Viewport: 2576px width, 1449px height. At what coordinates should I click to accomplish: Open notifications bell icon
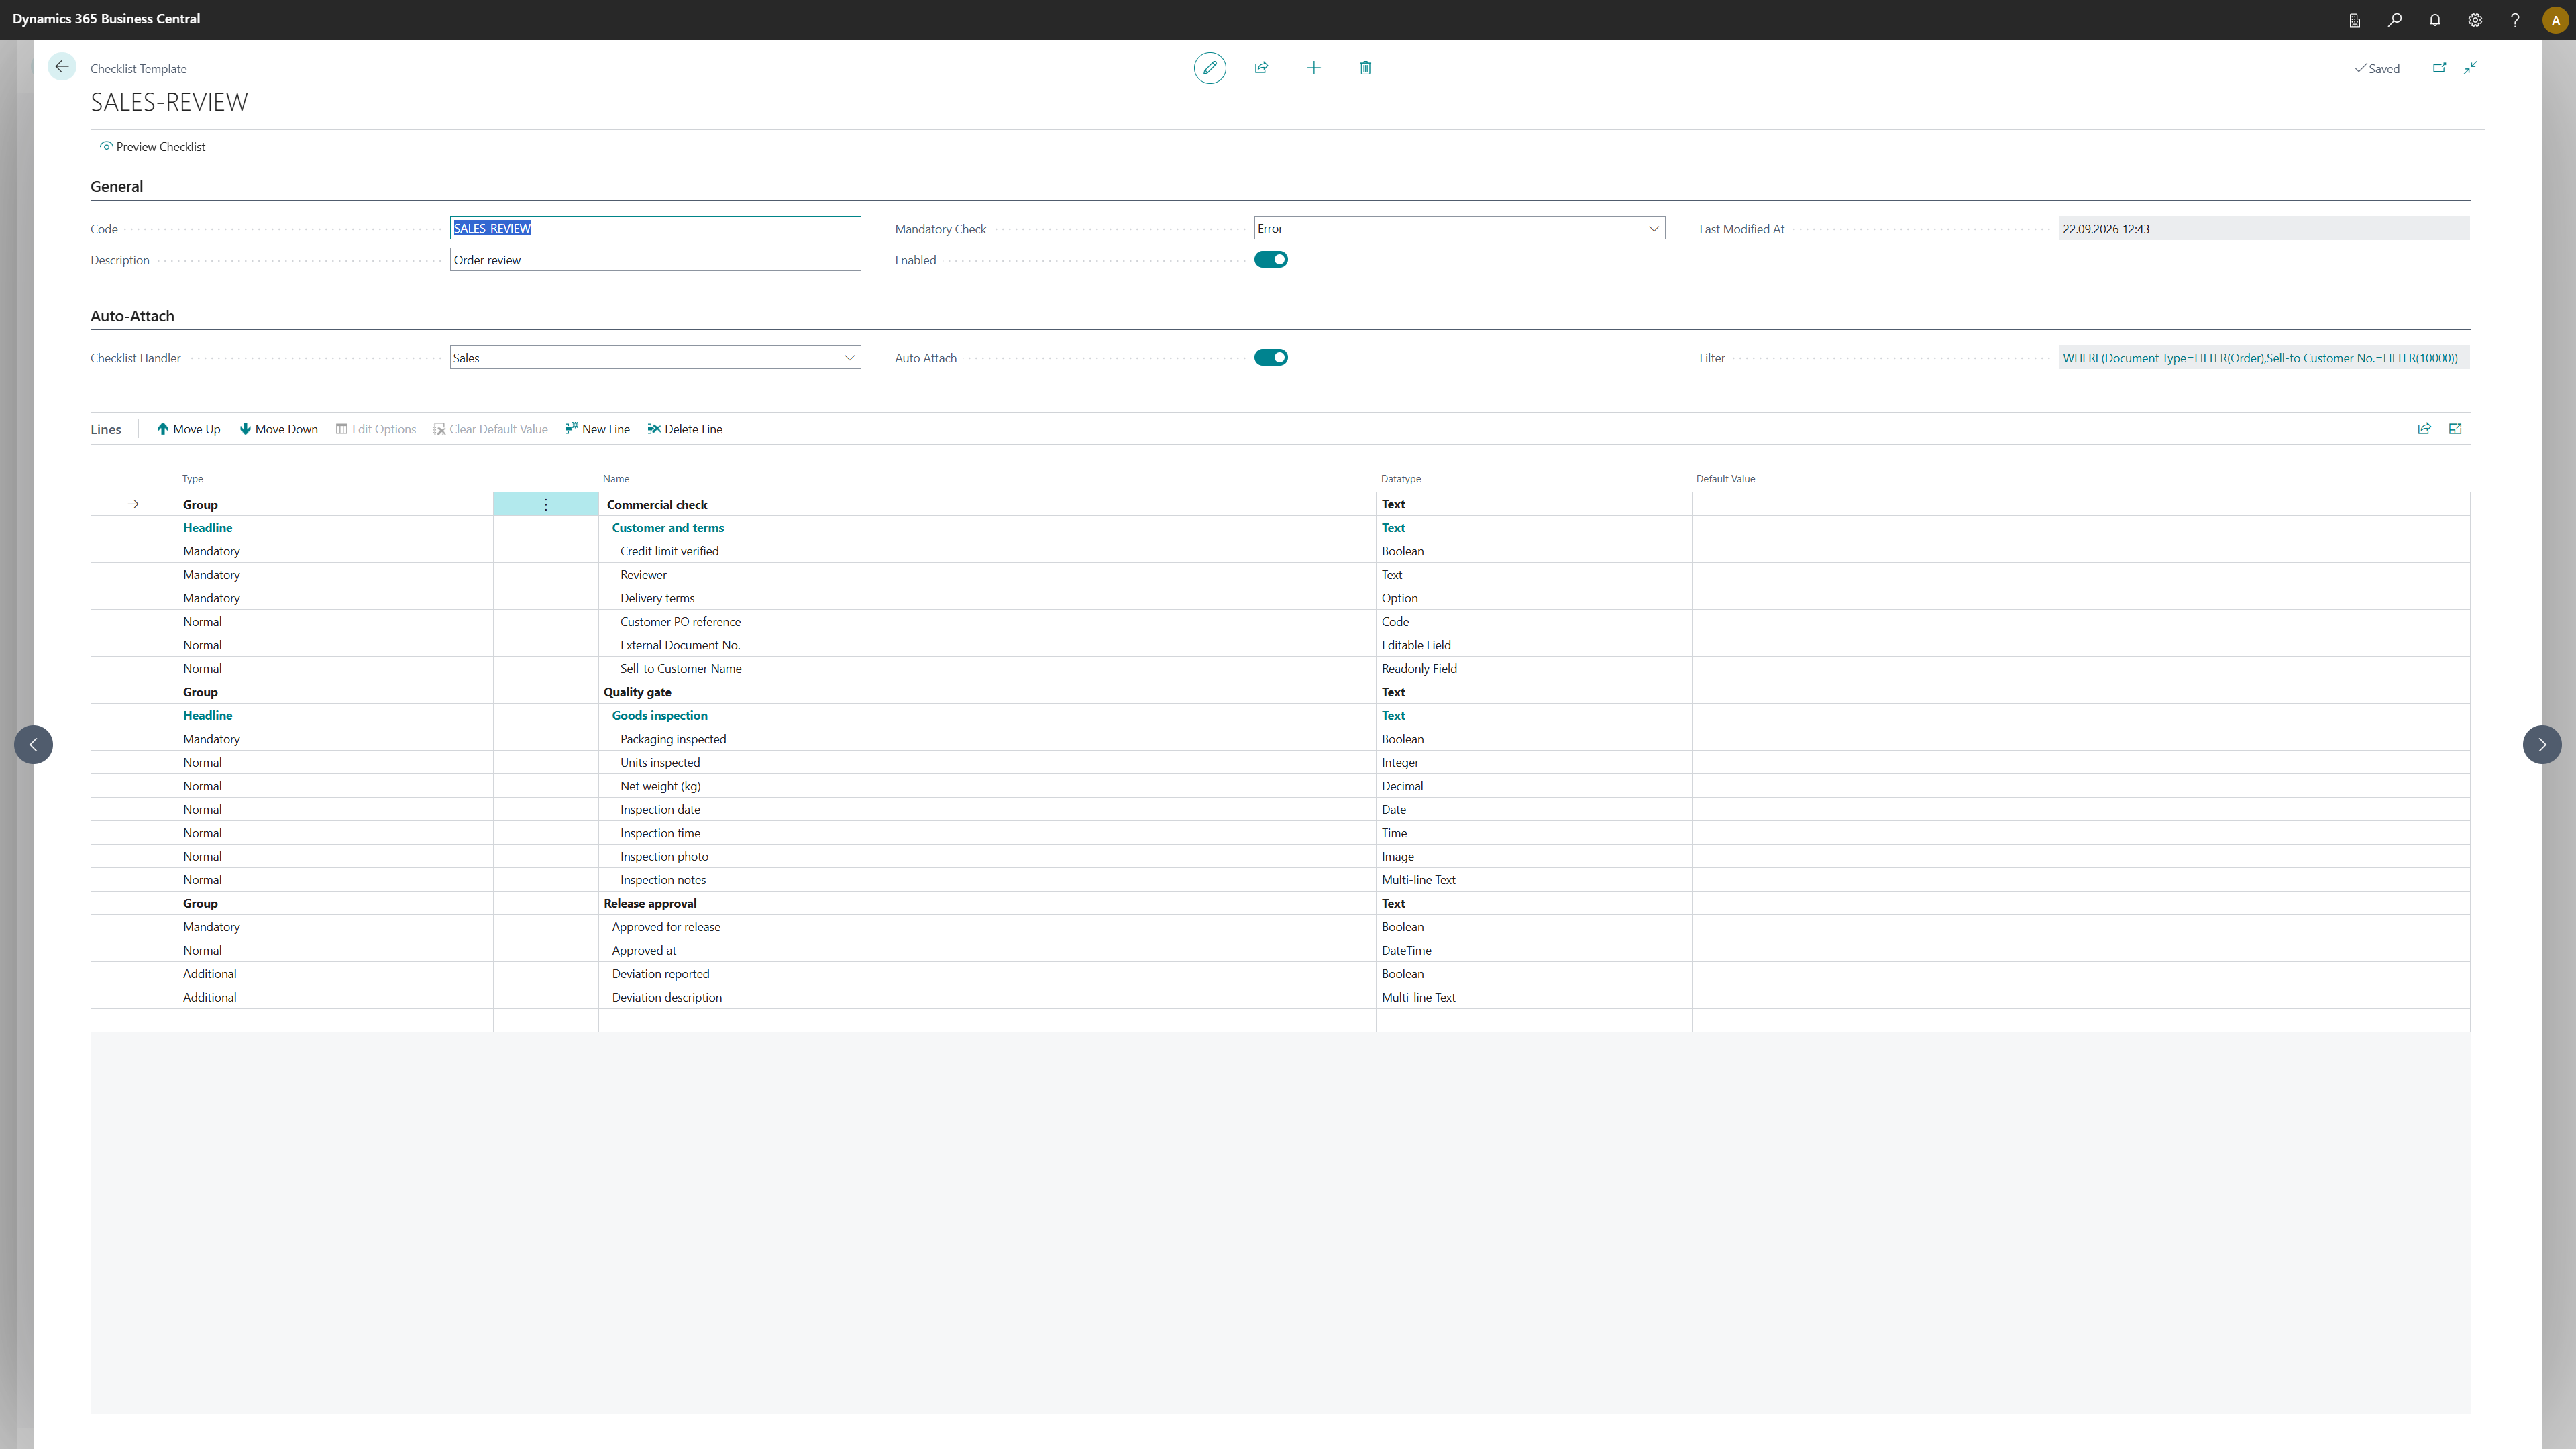pos(2435,20)
